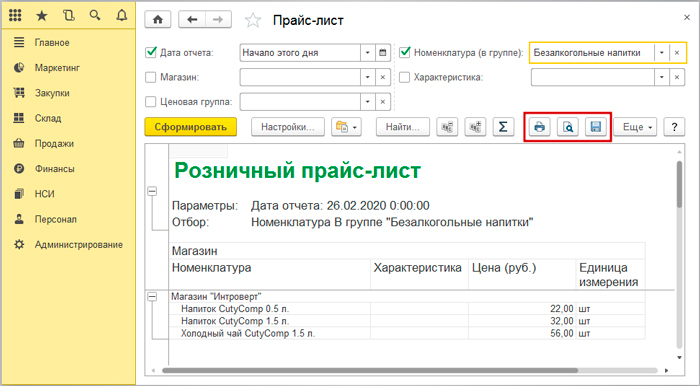Open Маркетинг section

click(57, 68)
